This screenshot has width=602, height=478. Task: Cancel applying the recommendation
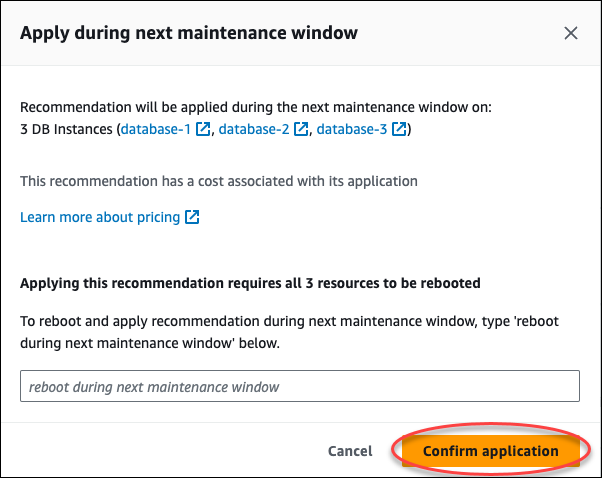point(350,451)
